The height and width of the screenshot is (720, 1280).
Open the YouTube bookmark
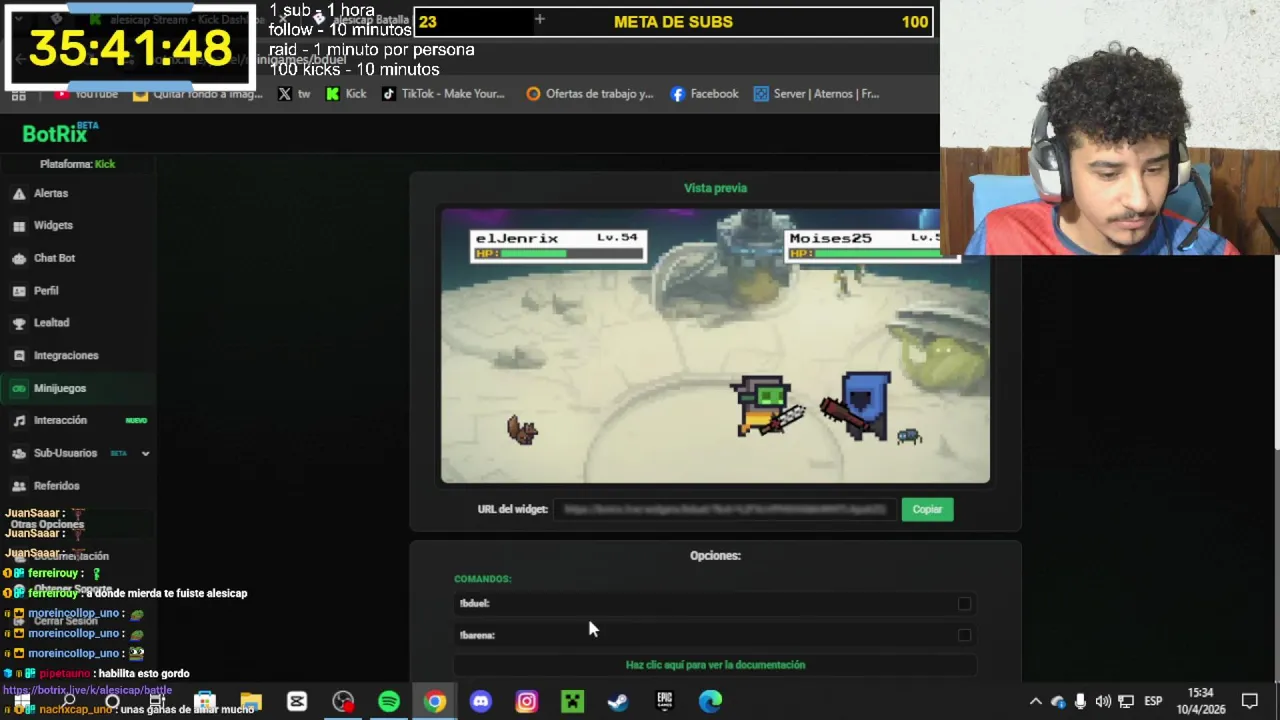pyautogui.click(x=87, y=94)
